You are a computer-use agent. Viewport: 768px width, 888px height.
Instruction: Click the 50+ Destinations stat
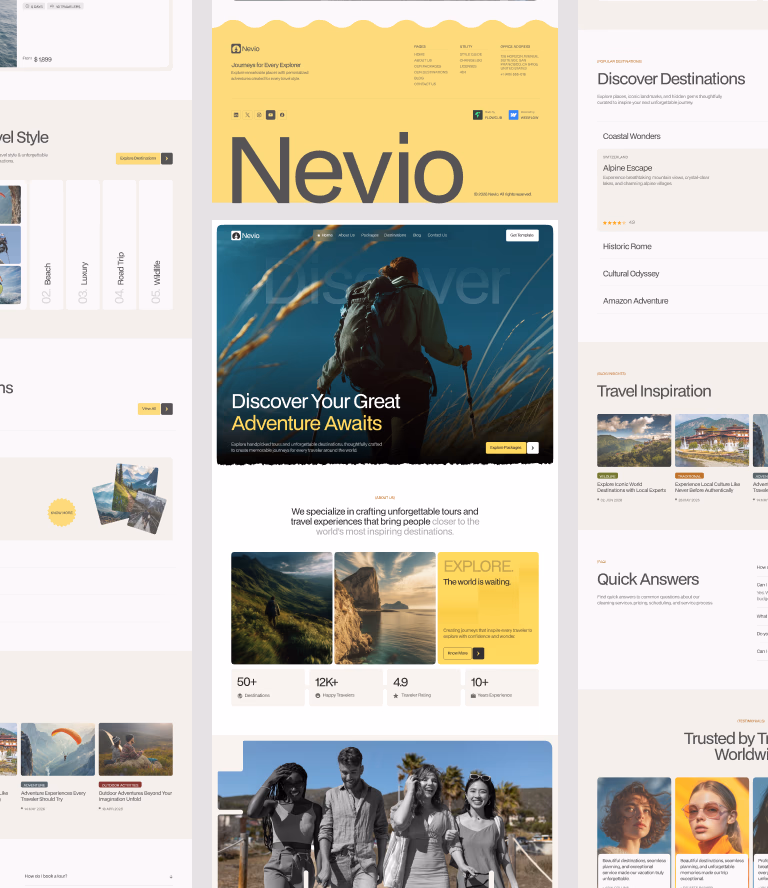point(268,688)
